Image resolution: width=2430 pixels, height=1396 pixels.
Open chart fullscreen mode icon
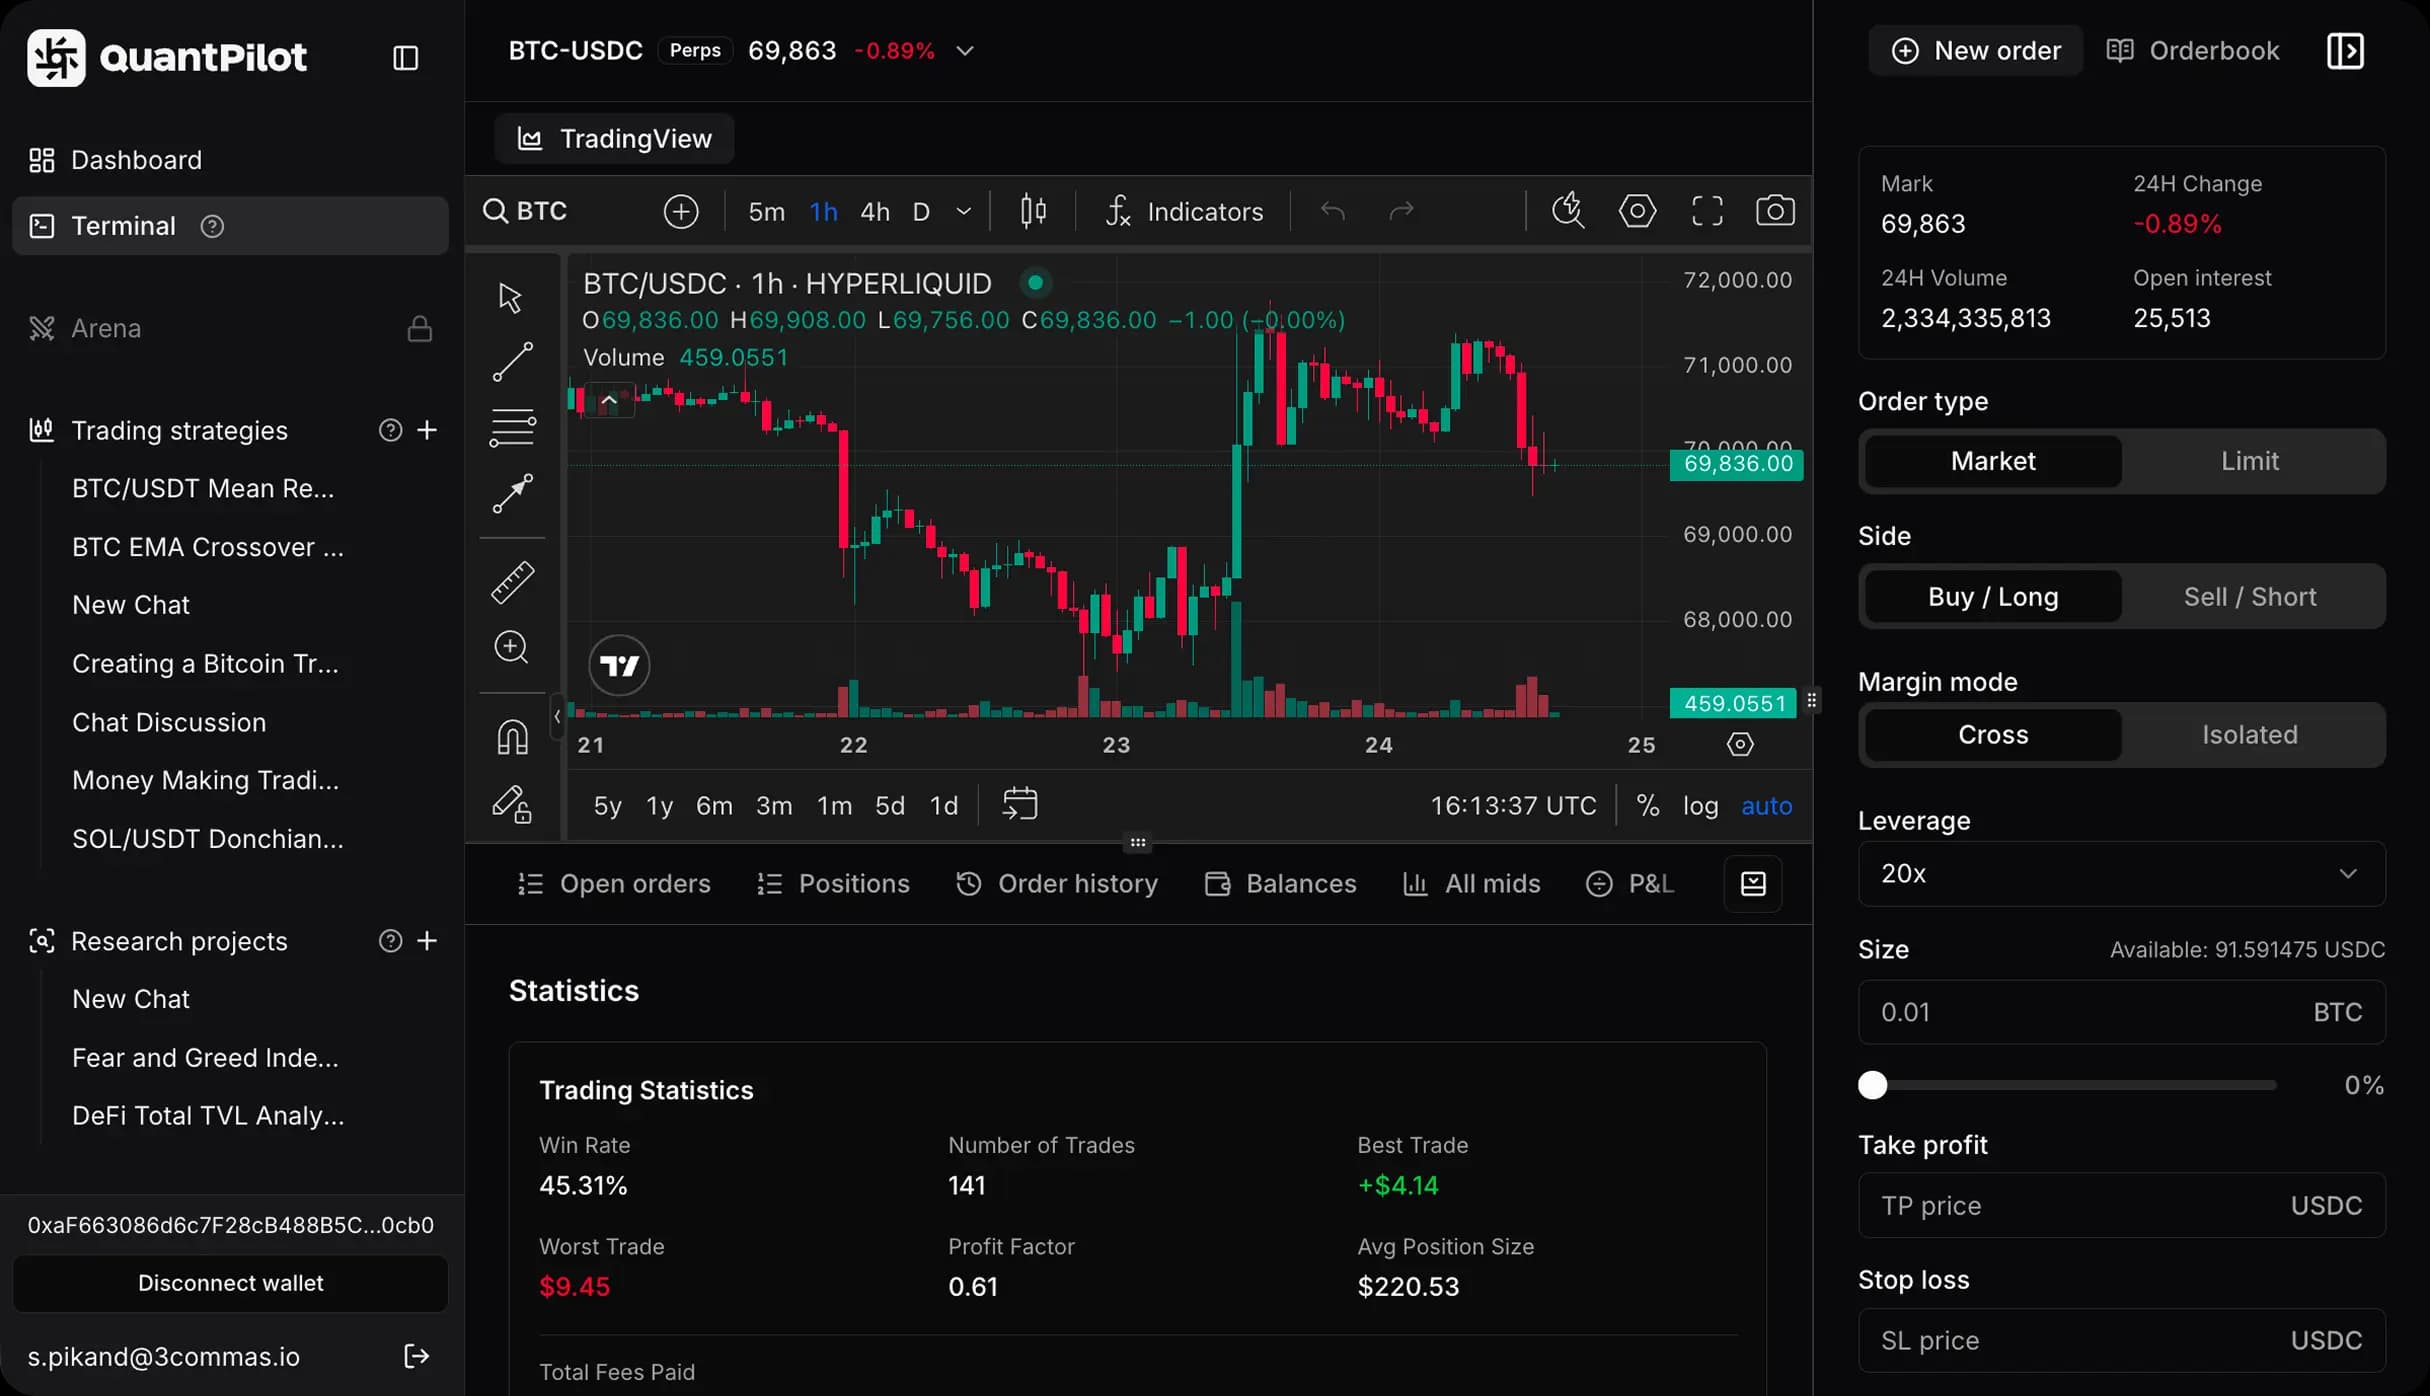point(1707,211)
